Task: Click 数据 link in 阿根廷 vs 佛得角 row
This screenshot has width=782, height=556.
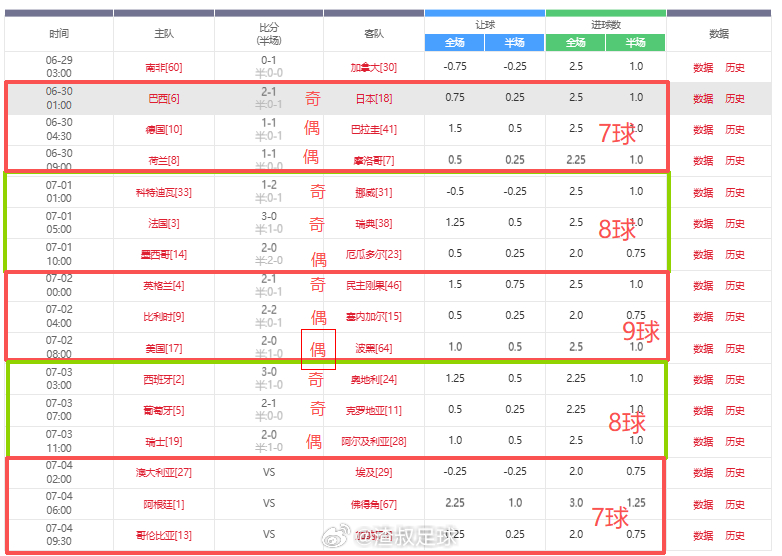Action: (x=703, y=504)
